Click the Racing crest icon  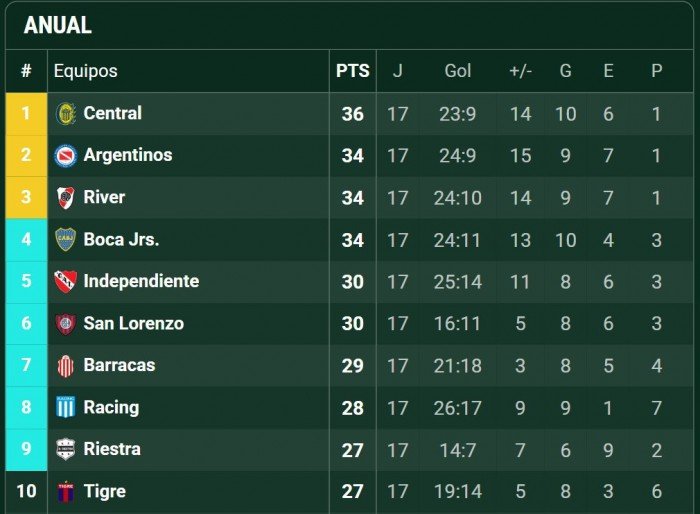pyautogui.click(x=66, y=408)
